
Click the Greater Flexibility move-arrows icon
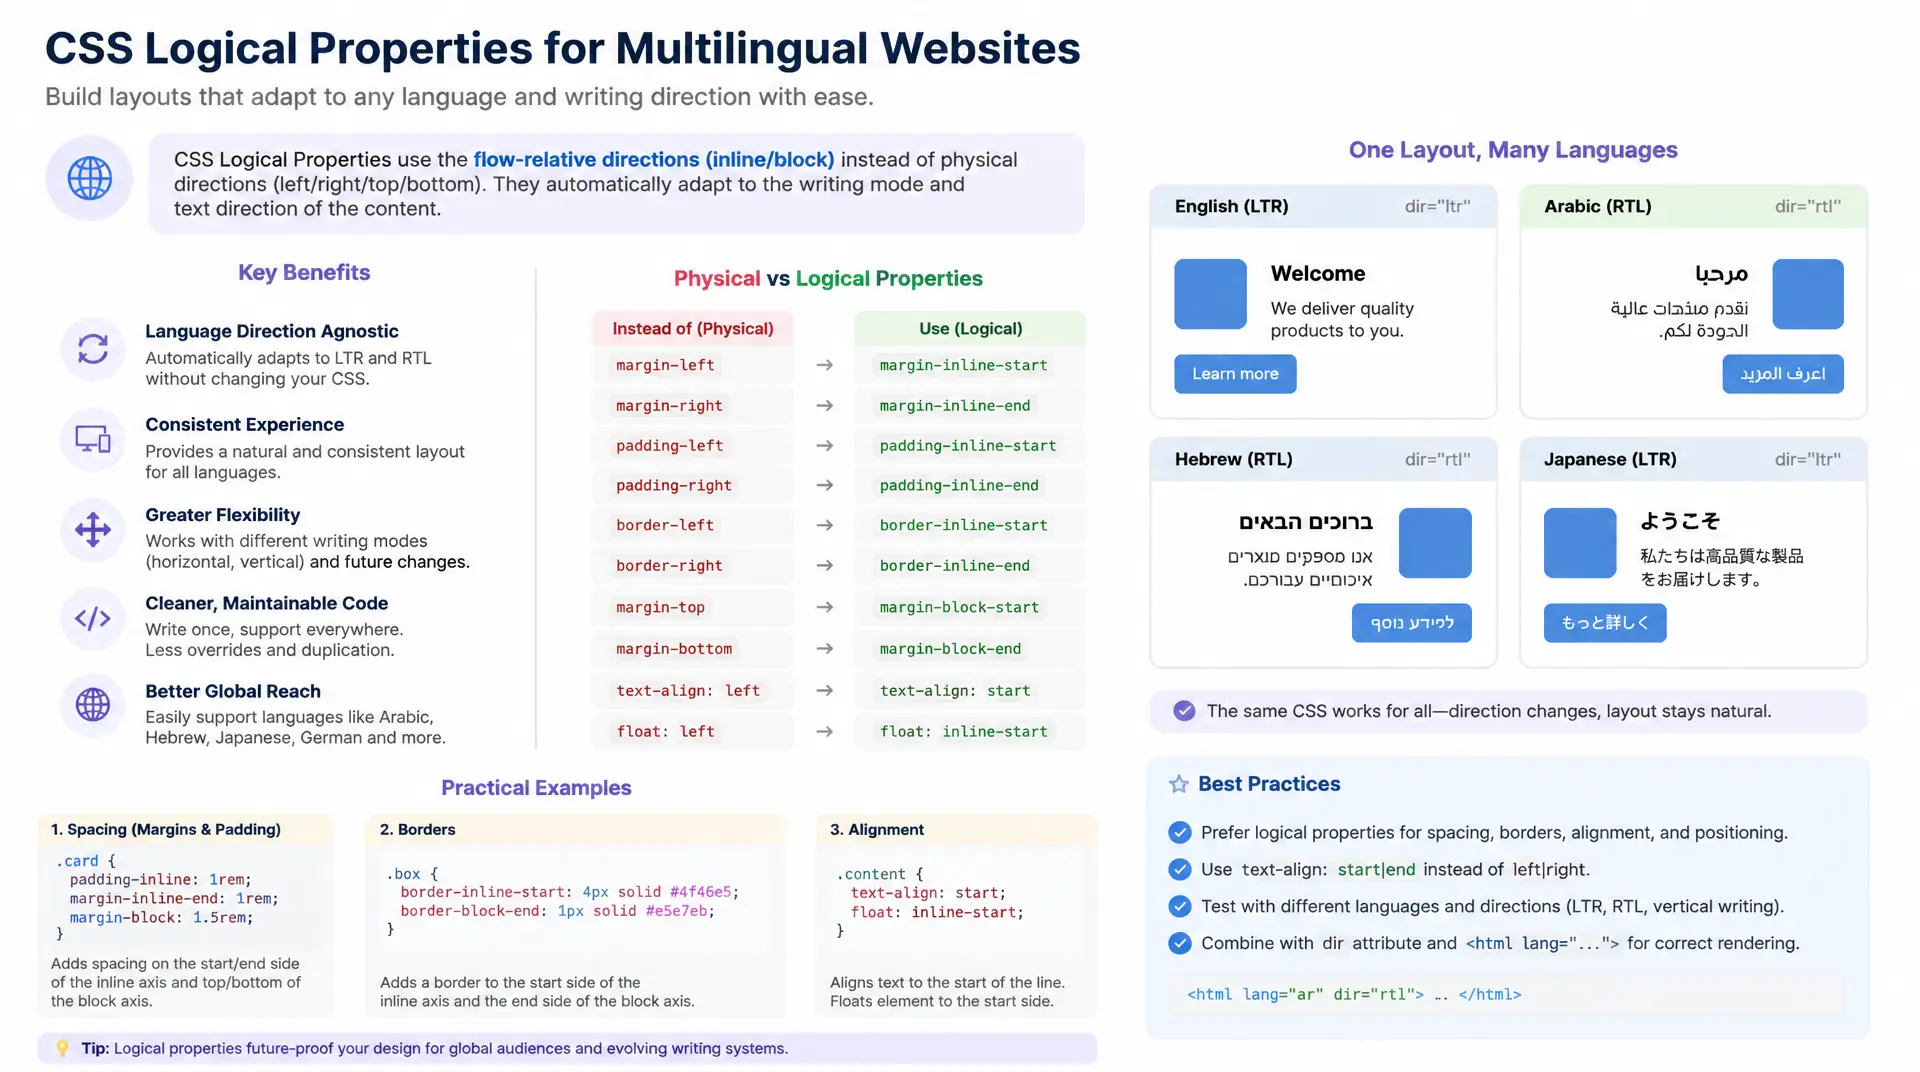pyautogui.click(x=93, y=529)
